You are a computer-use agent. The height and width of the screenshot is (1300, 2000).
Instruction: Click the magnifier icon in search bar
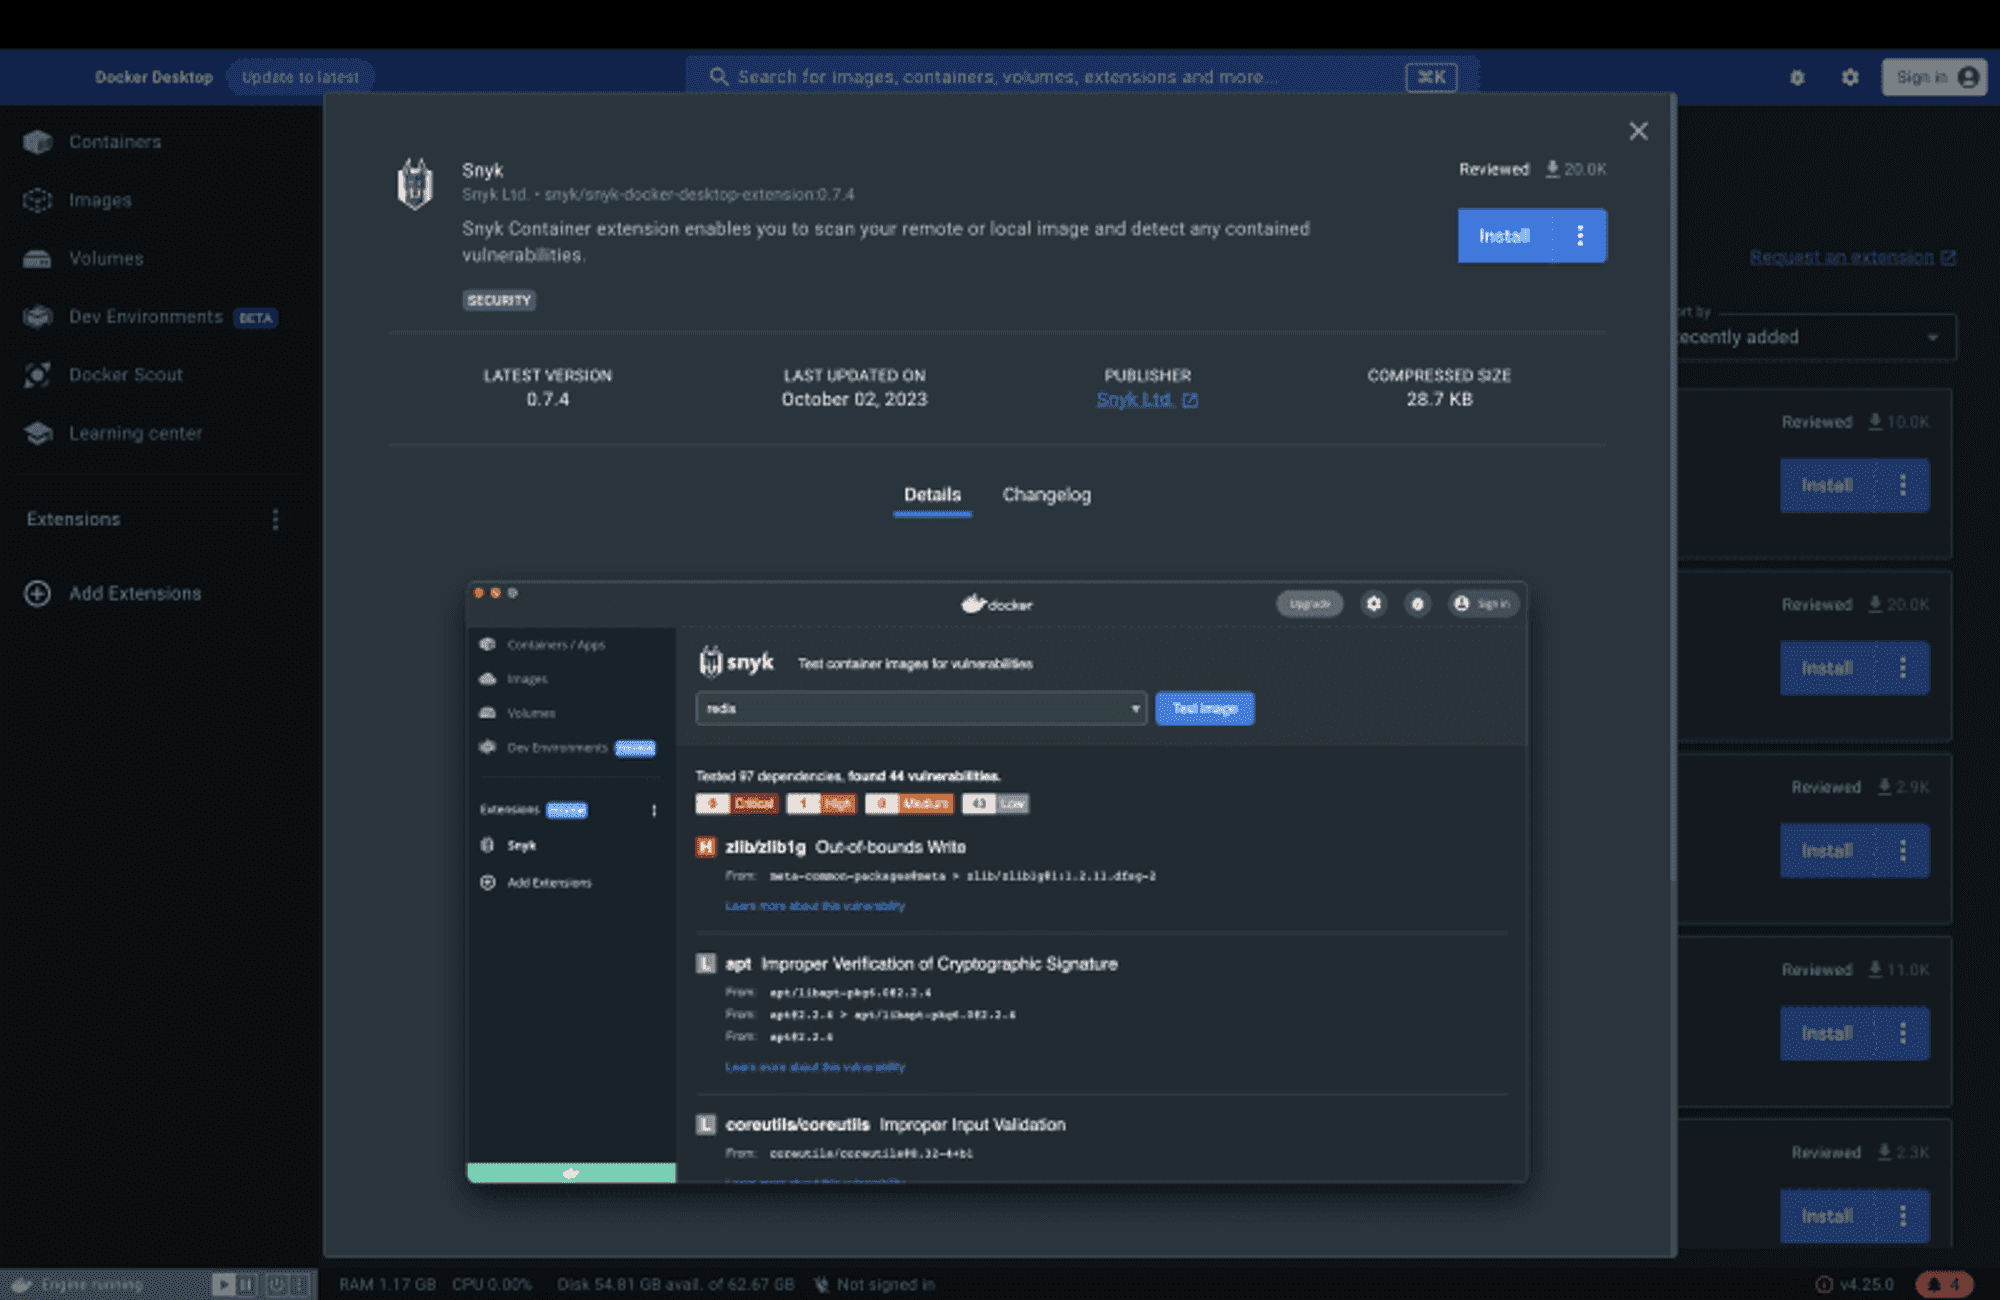(718, 77)
